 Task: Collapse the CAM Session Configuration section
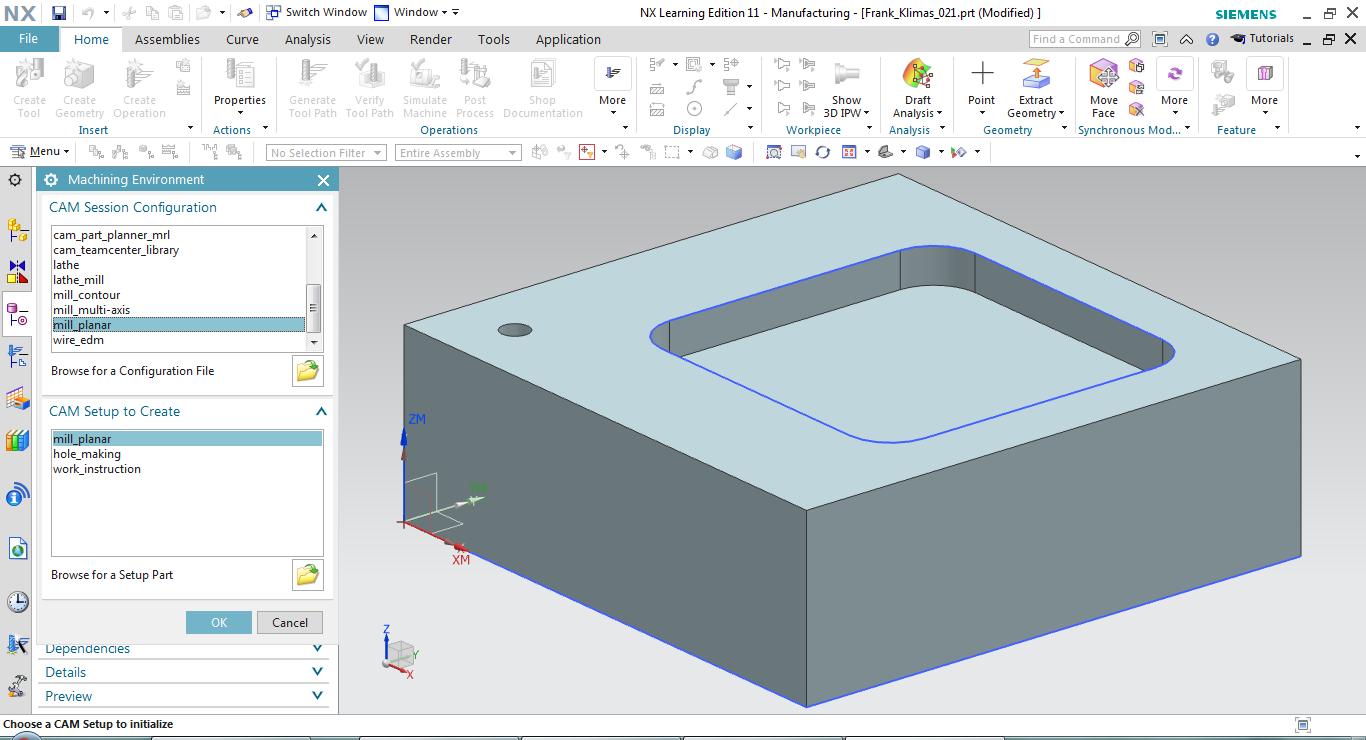tap(321, 208)
